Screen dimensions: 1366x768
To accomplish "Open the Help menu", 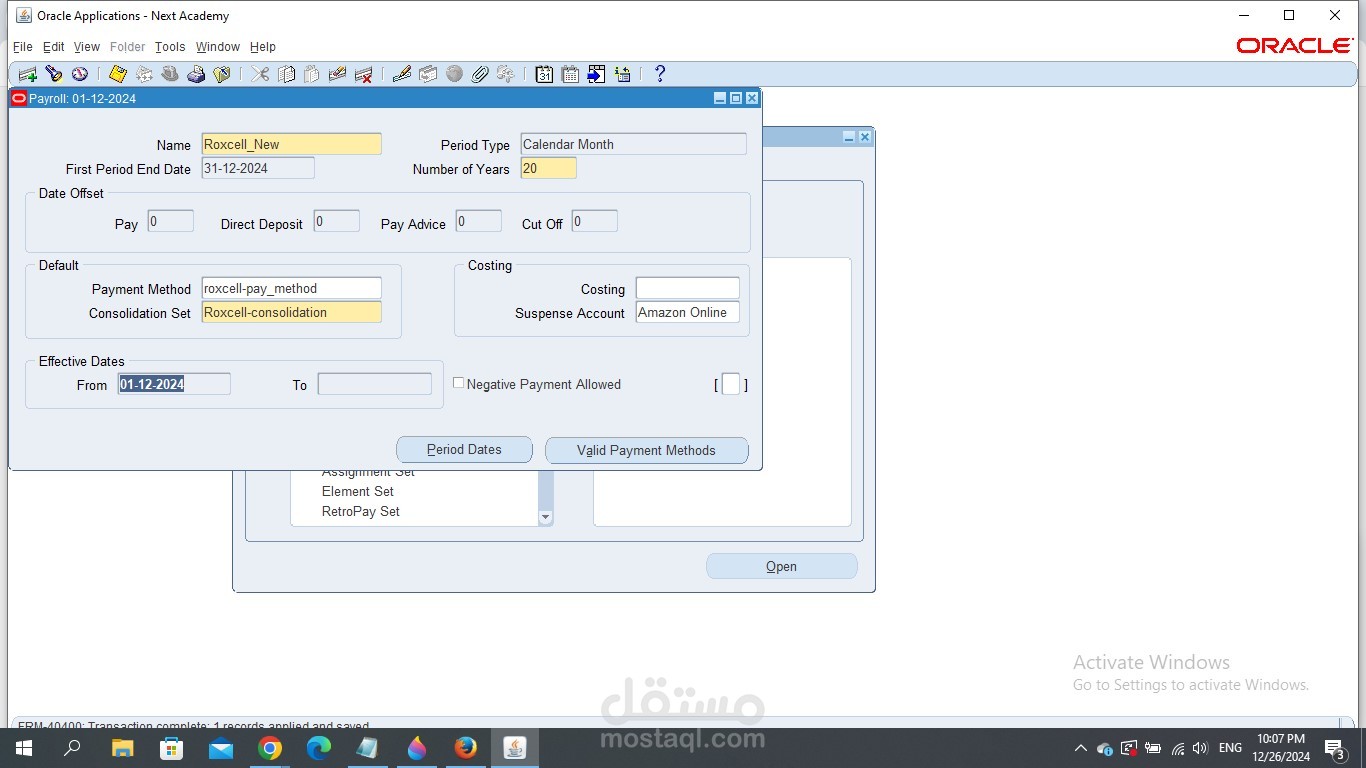I will [263, 47].
